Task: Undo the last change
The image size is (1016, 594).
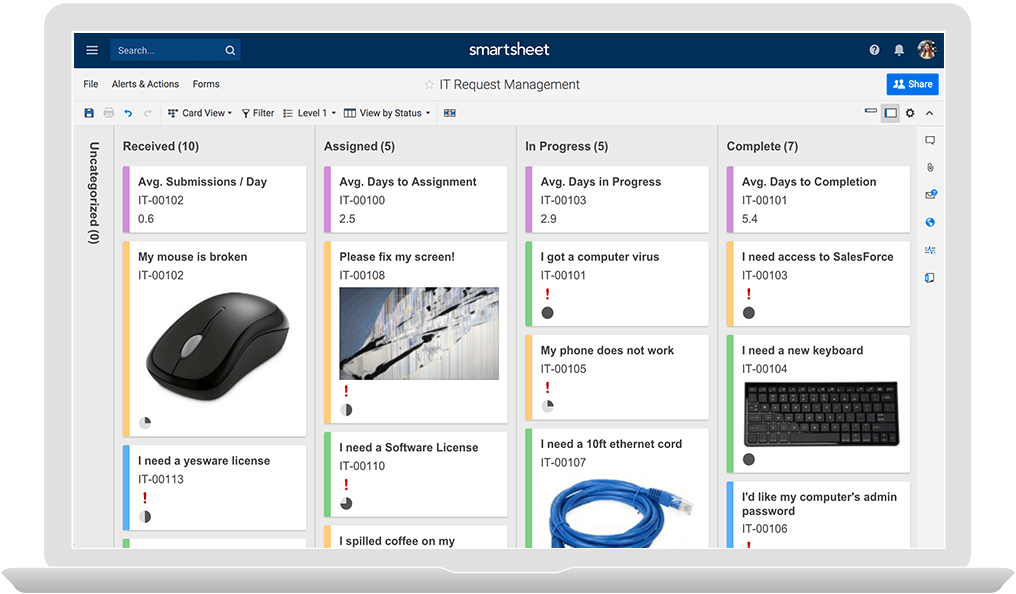Action: point(127,112)
